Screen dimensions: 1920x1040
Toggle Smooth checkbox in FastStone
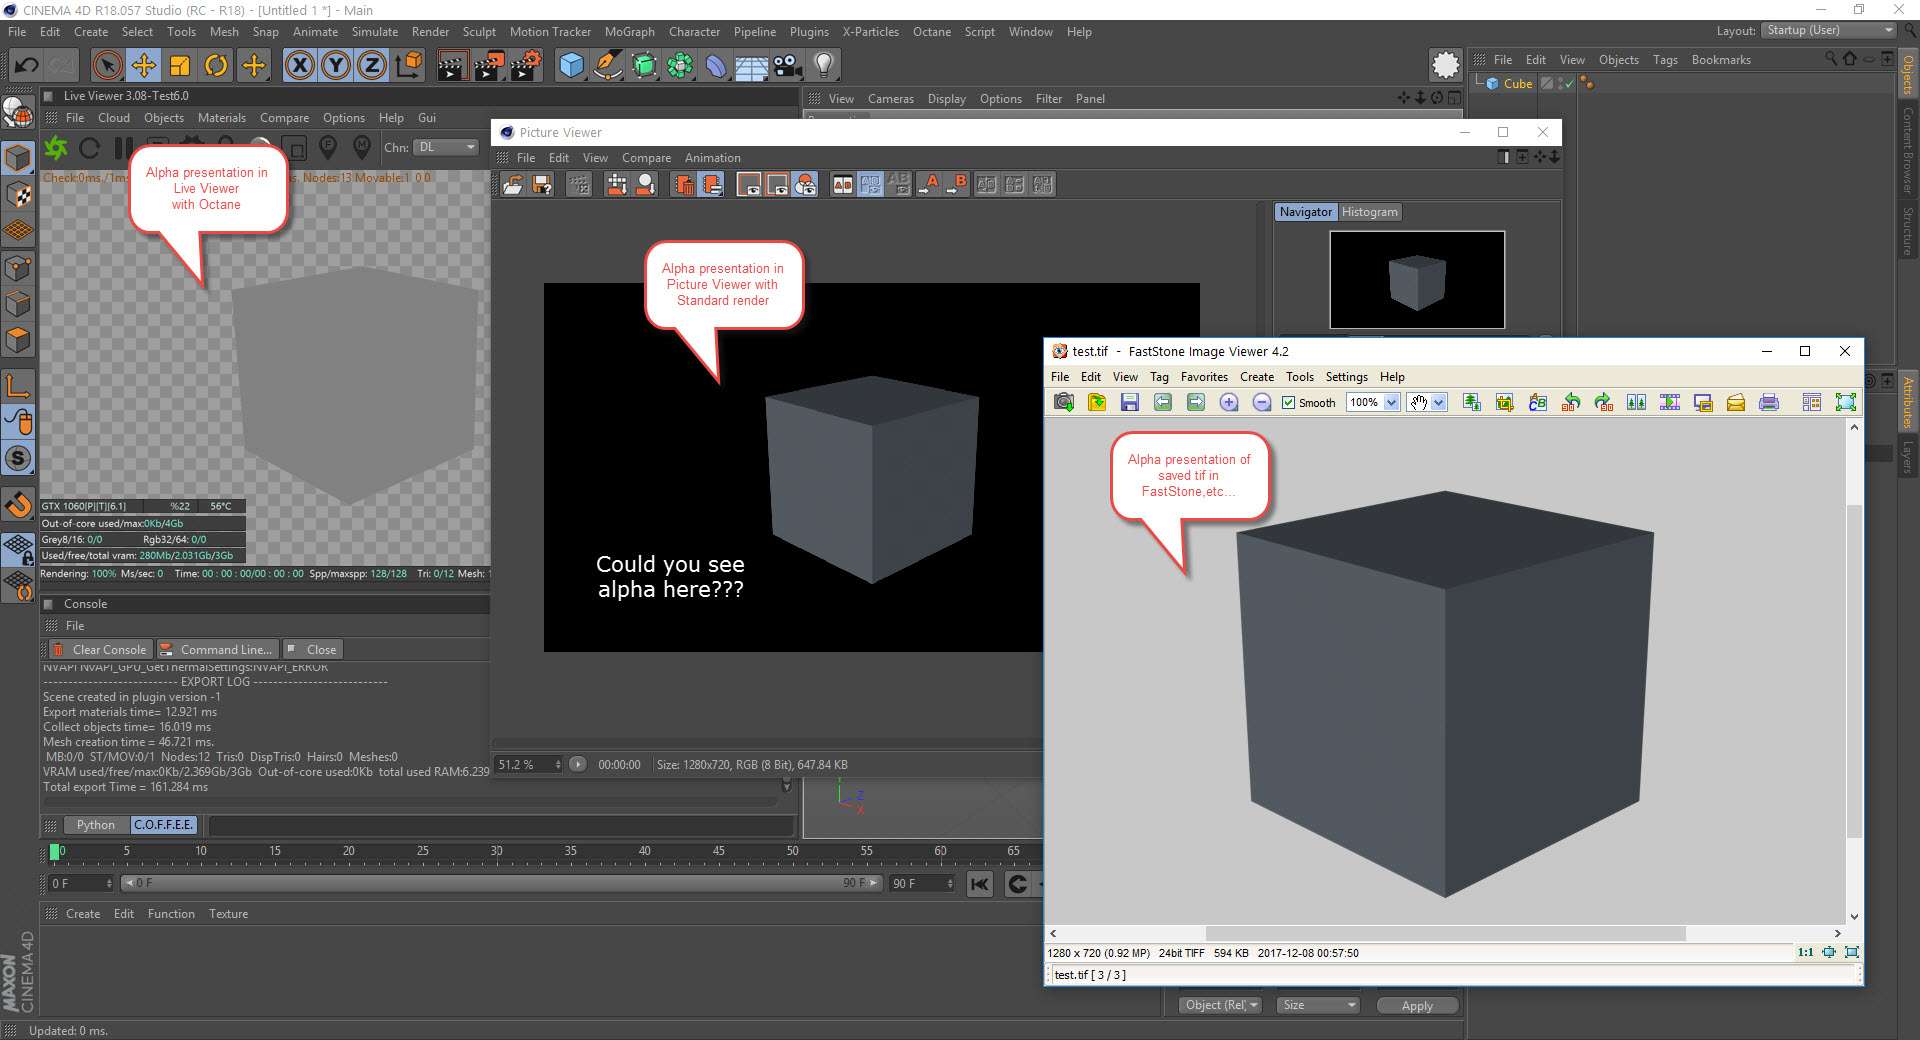tap(1289, 403)
